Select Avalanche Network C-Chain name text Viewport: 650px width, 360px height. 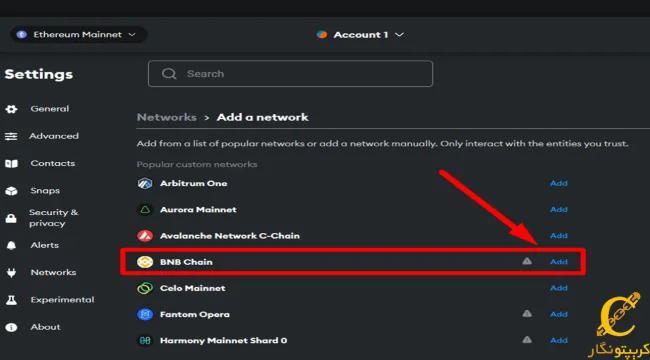(x=230, y=236)
